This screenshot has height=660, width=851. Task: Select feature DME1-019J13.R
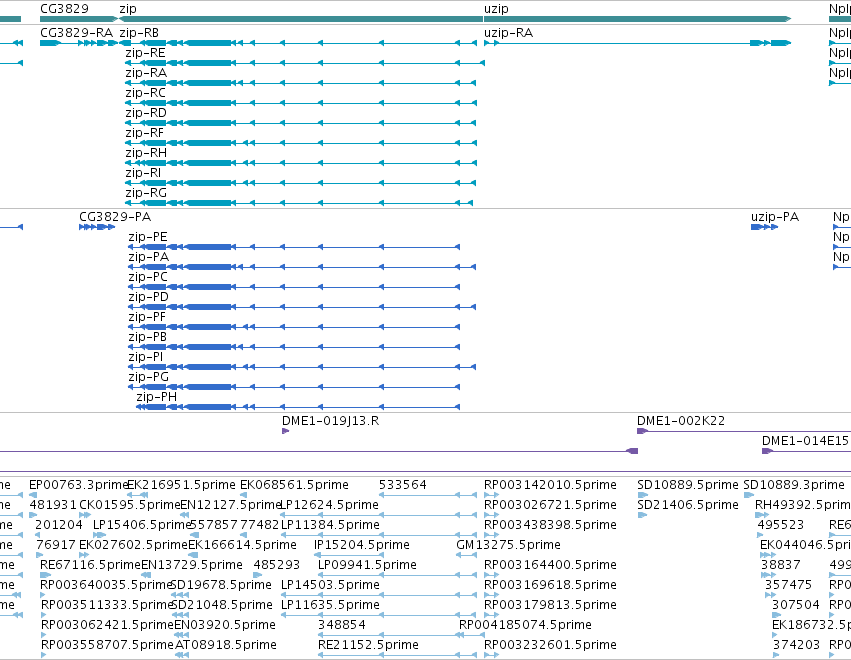[x=331, y=421]
